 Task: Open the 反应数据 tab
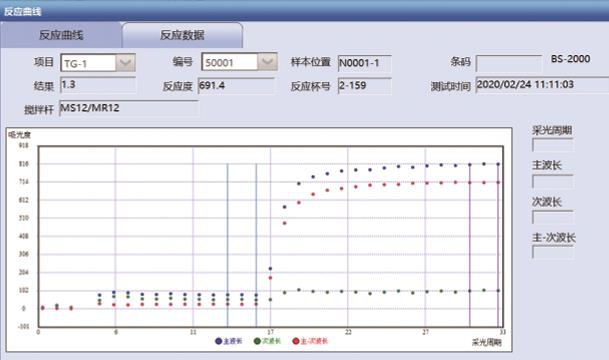tap(182, 35)
